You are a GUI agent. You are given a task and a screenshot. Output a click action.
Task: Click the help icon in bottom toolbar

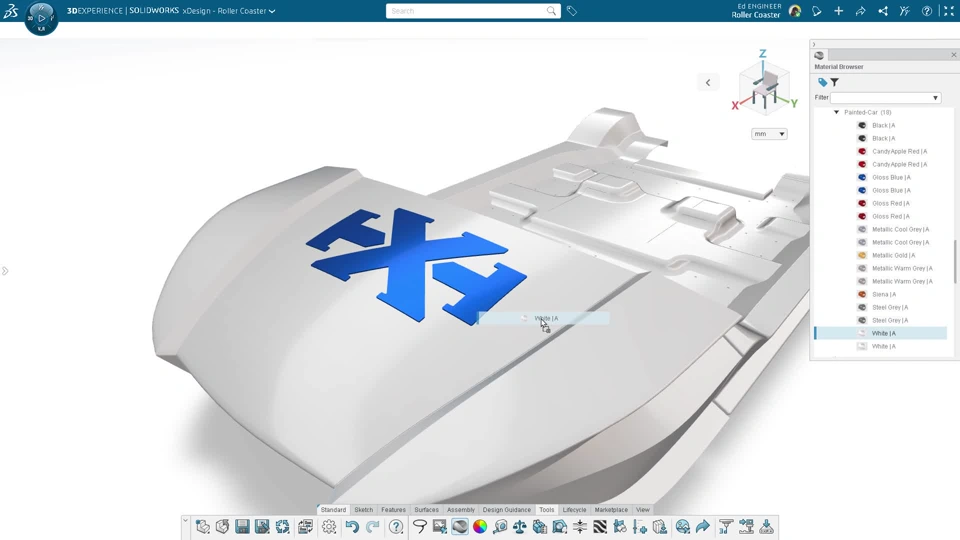tap(396, 527)
